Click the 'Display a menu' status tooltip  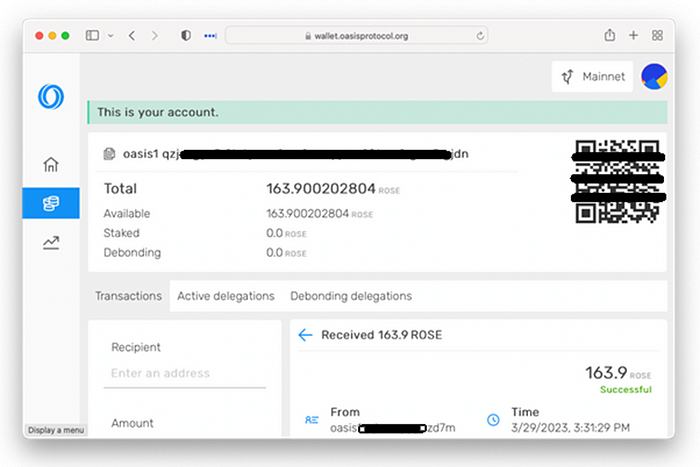(56, 430)
